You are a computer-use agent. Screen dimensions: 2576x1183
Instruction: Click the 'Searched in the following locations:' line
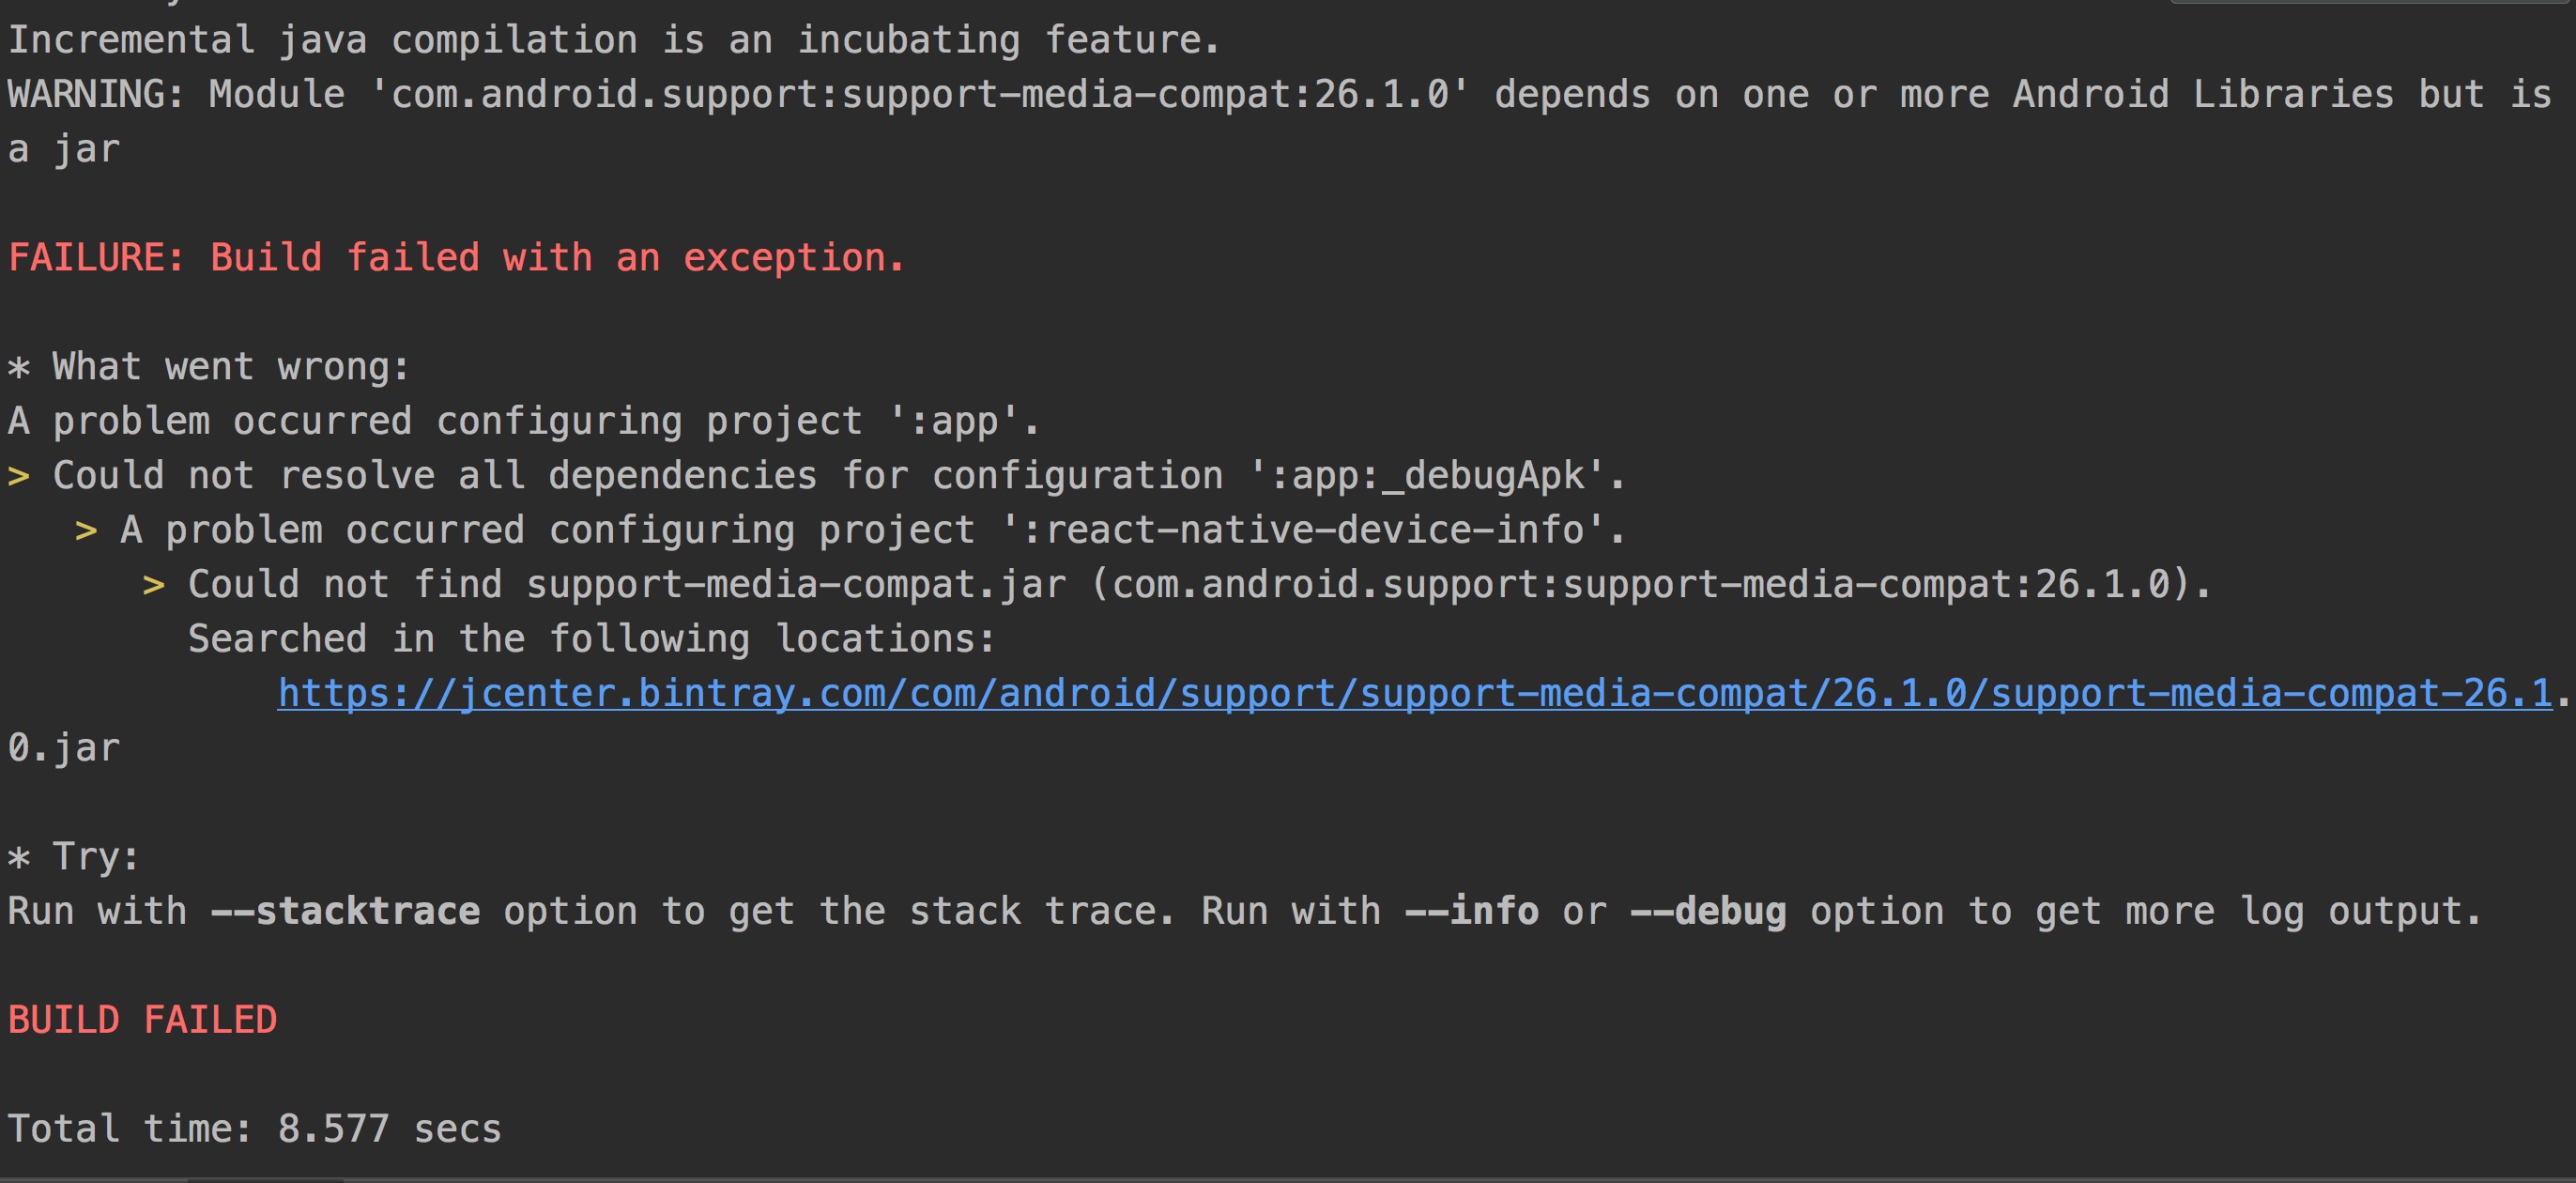point(590,638)
